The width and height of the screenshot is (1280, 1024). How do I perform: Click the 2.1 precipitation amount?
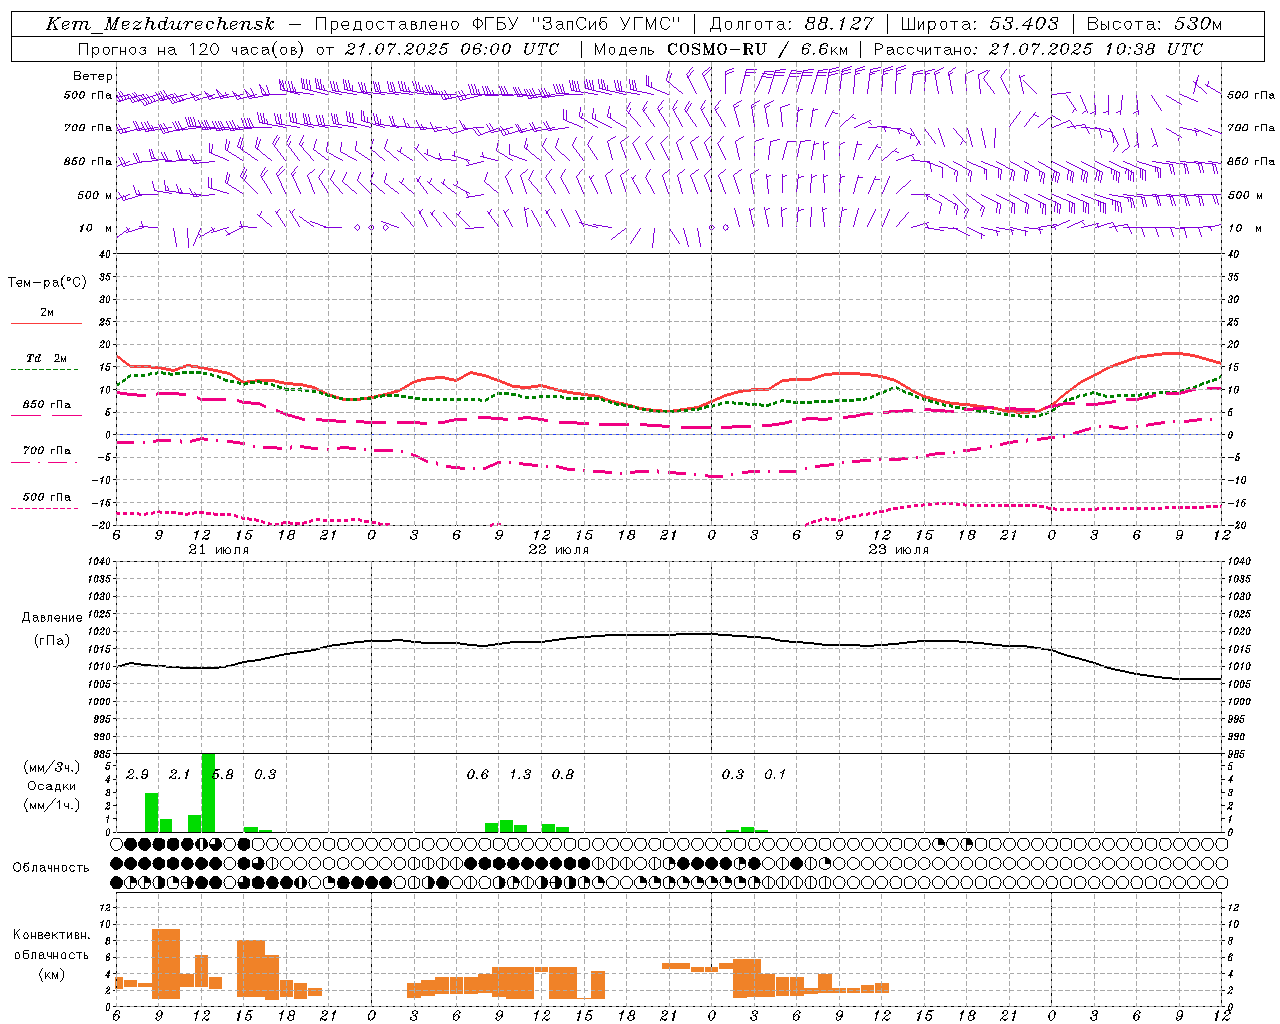click(x=179, y=775)
